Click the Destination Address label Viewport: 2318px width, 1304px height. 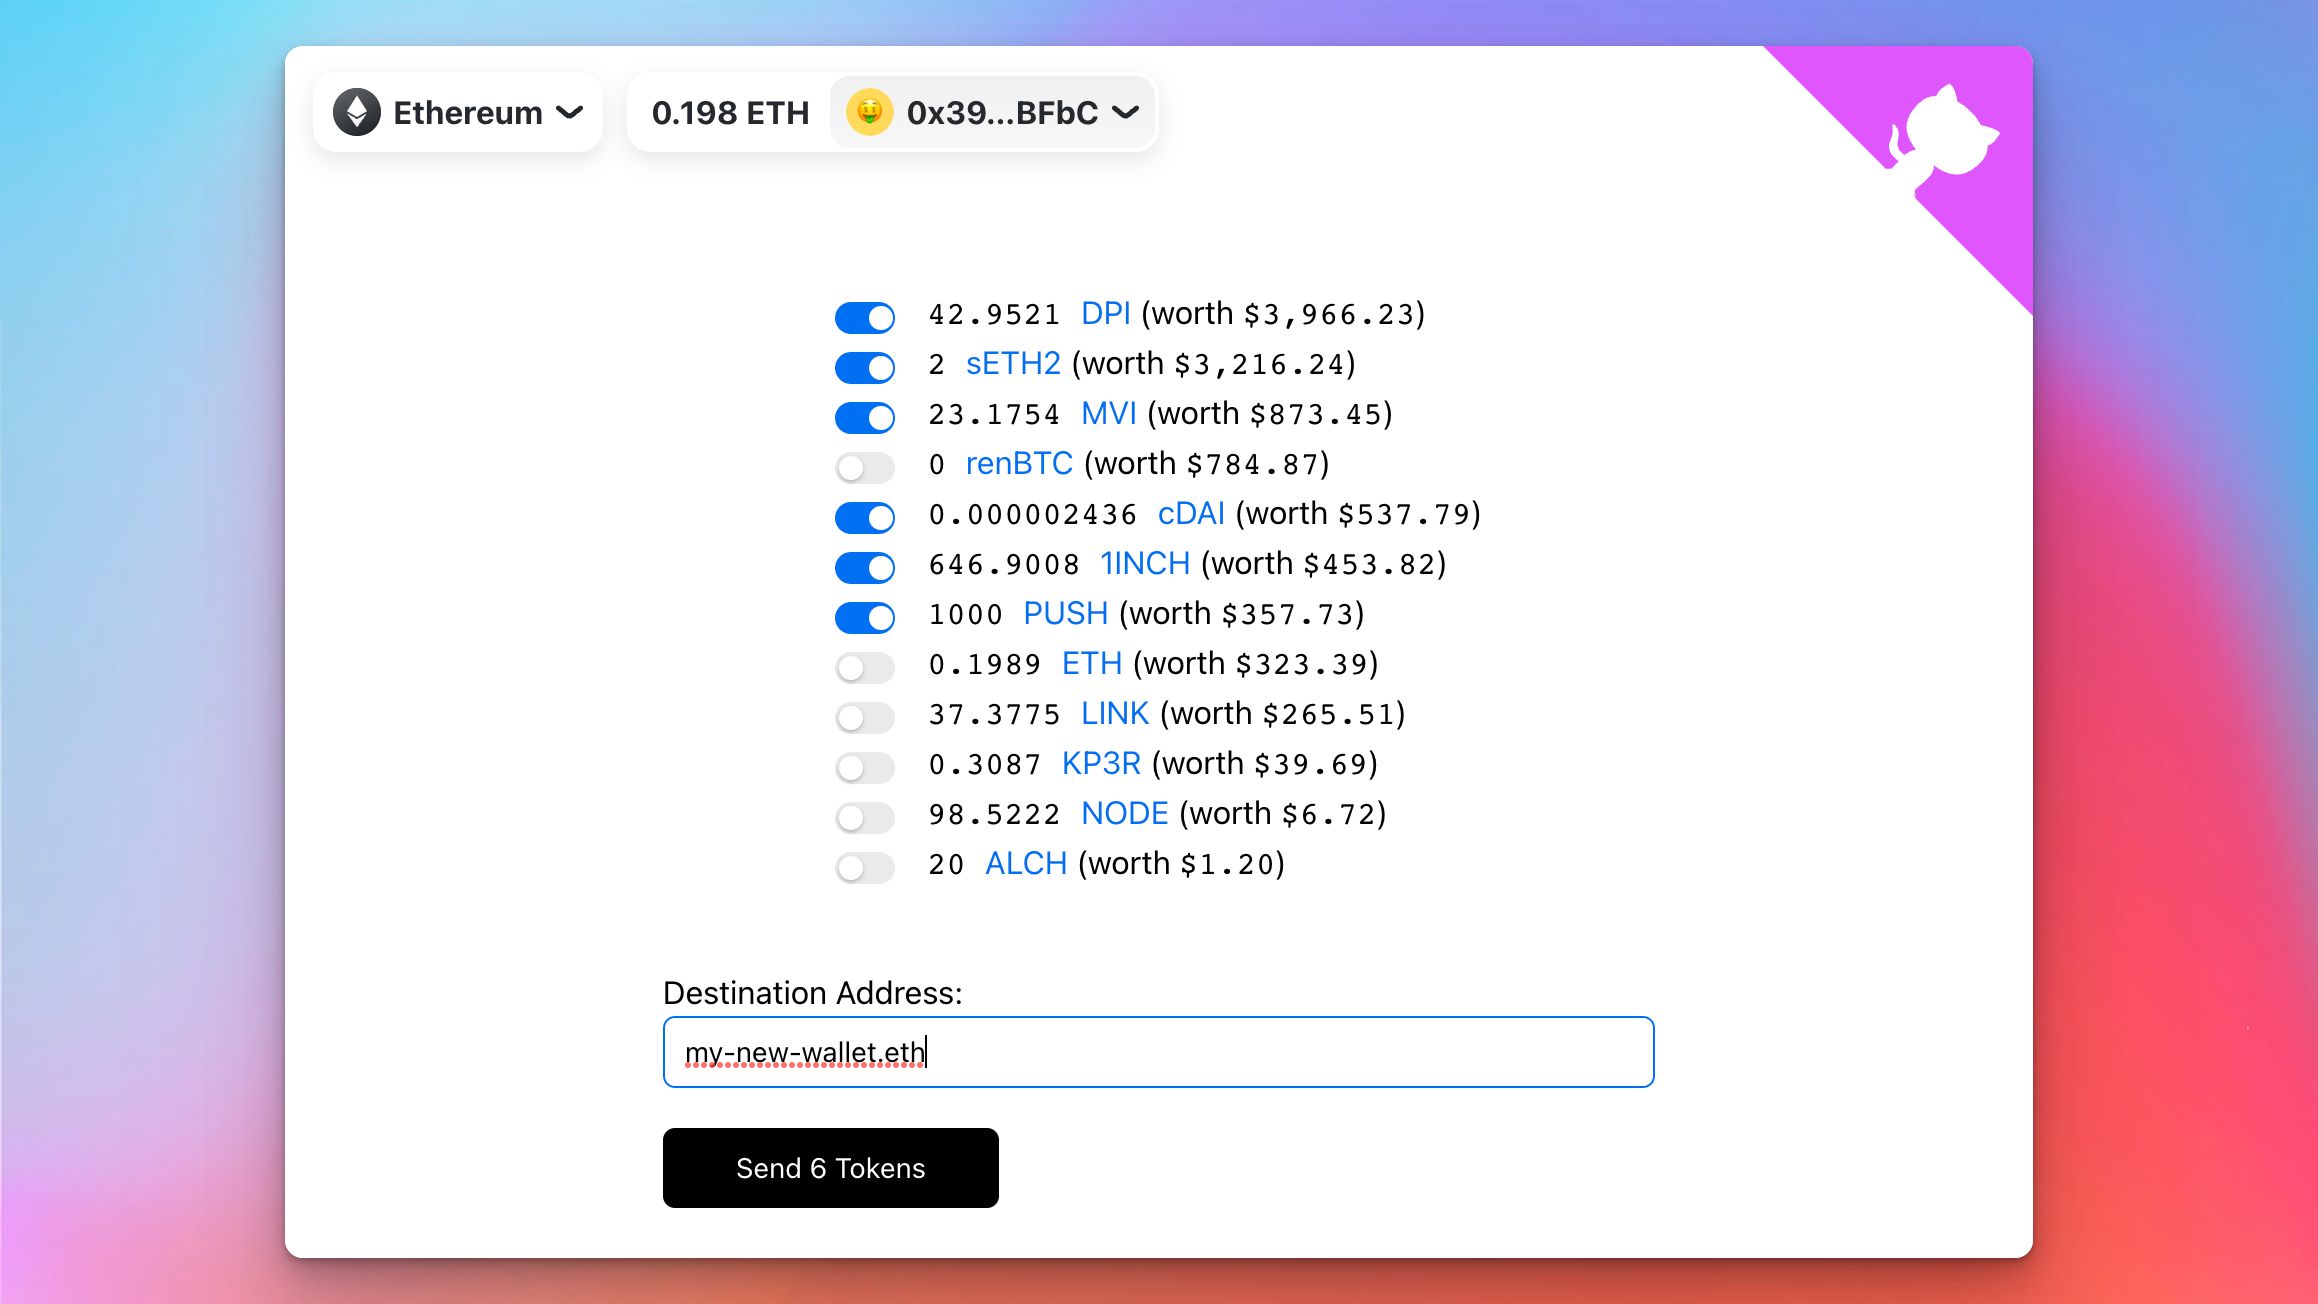point(812,993)
